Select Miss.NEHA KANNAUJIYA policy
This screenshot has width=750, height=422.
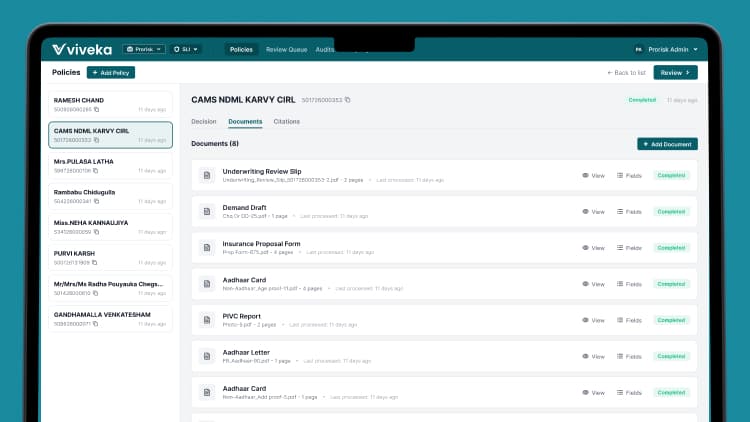110,227
